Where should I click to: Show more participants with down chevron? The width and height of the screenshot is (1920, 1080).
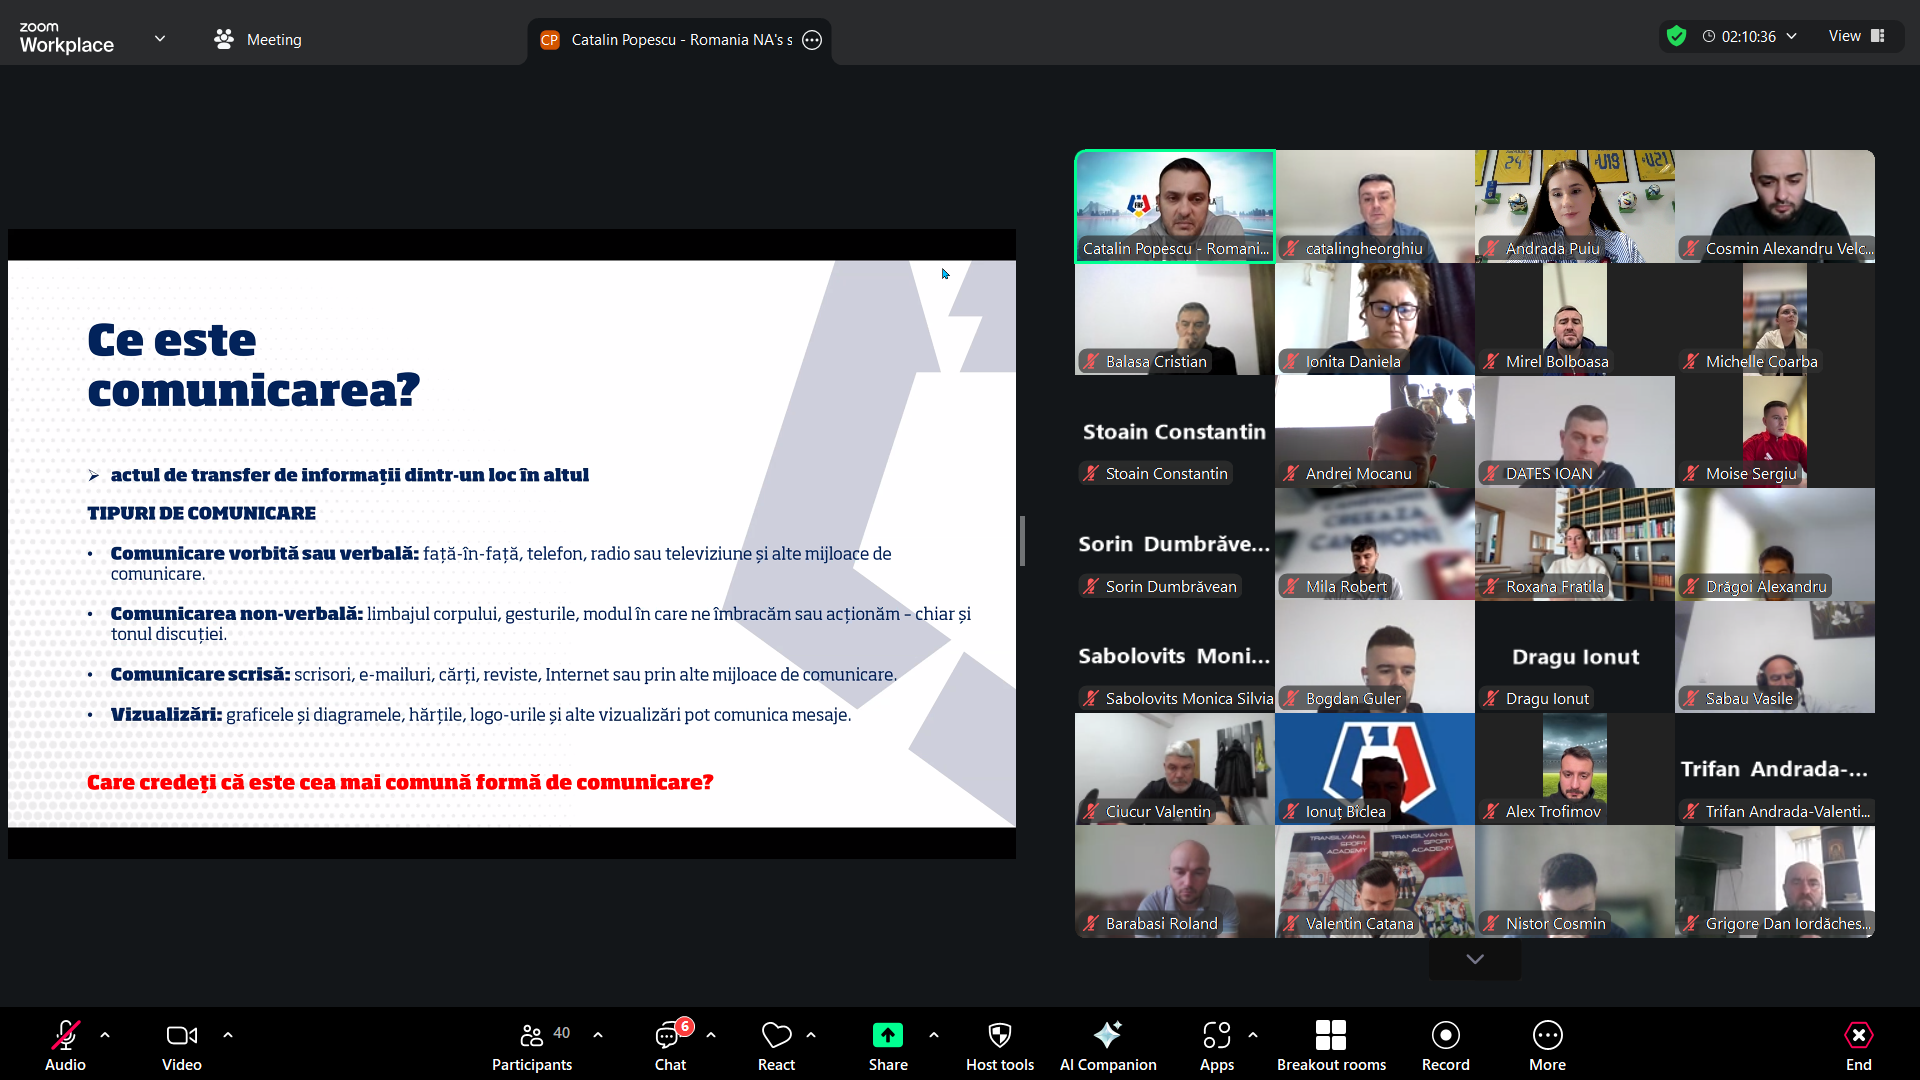tap(1474, 959)
